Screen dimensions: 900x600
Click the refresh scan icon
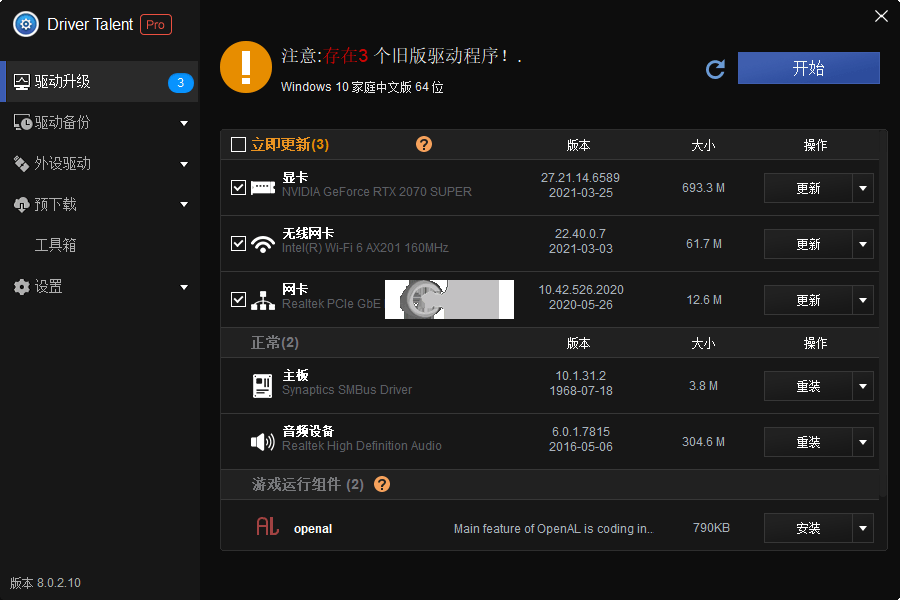(x=715, y=69)
